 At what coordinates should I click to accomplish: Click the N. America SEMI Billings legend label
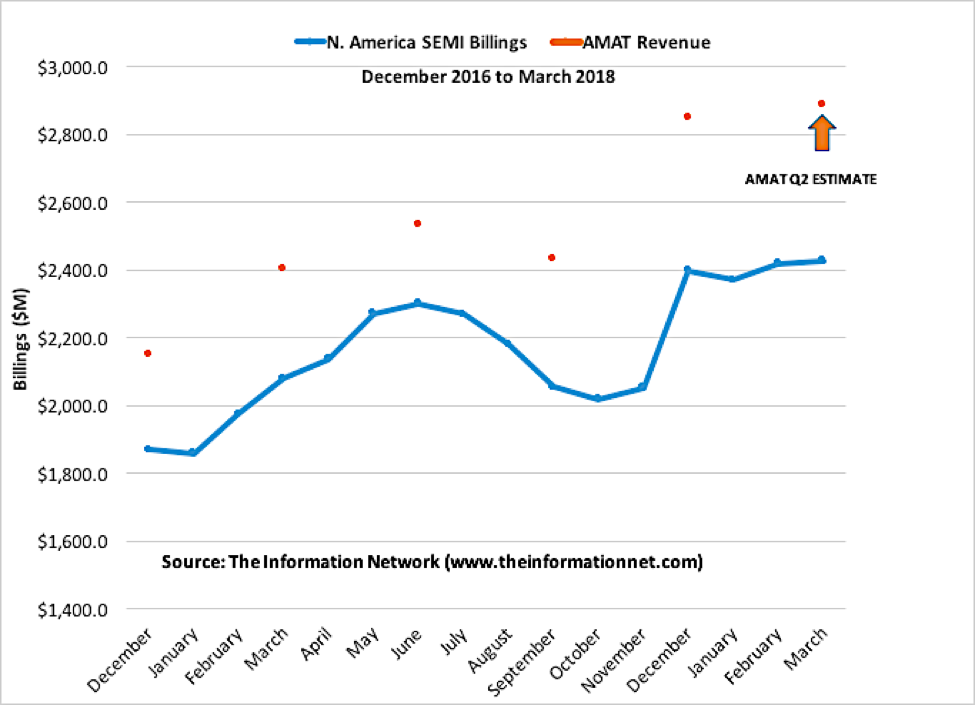tap(427, 42)
